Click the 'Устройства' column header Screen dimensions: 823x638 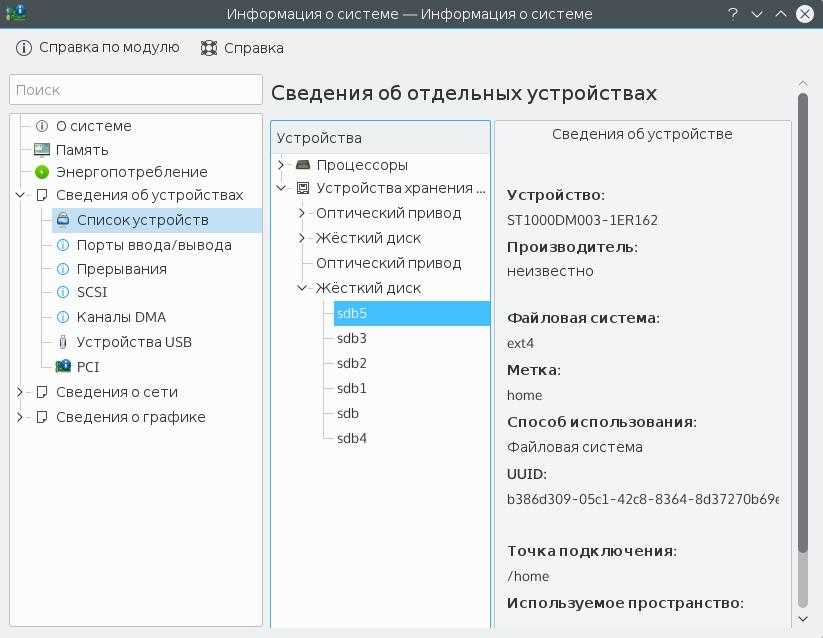point(381,138)
